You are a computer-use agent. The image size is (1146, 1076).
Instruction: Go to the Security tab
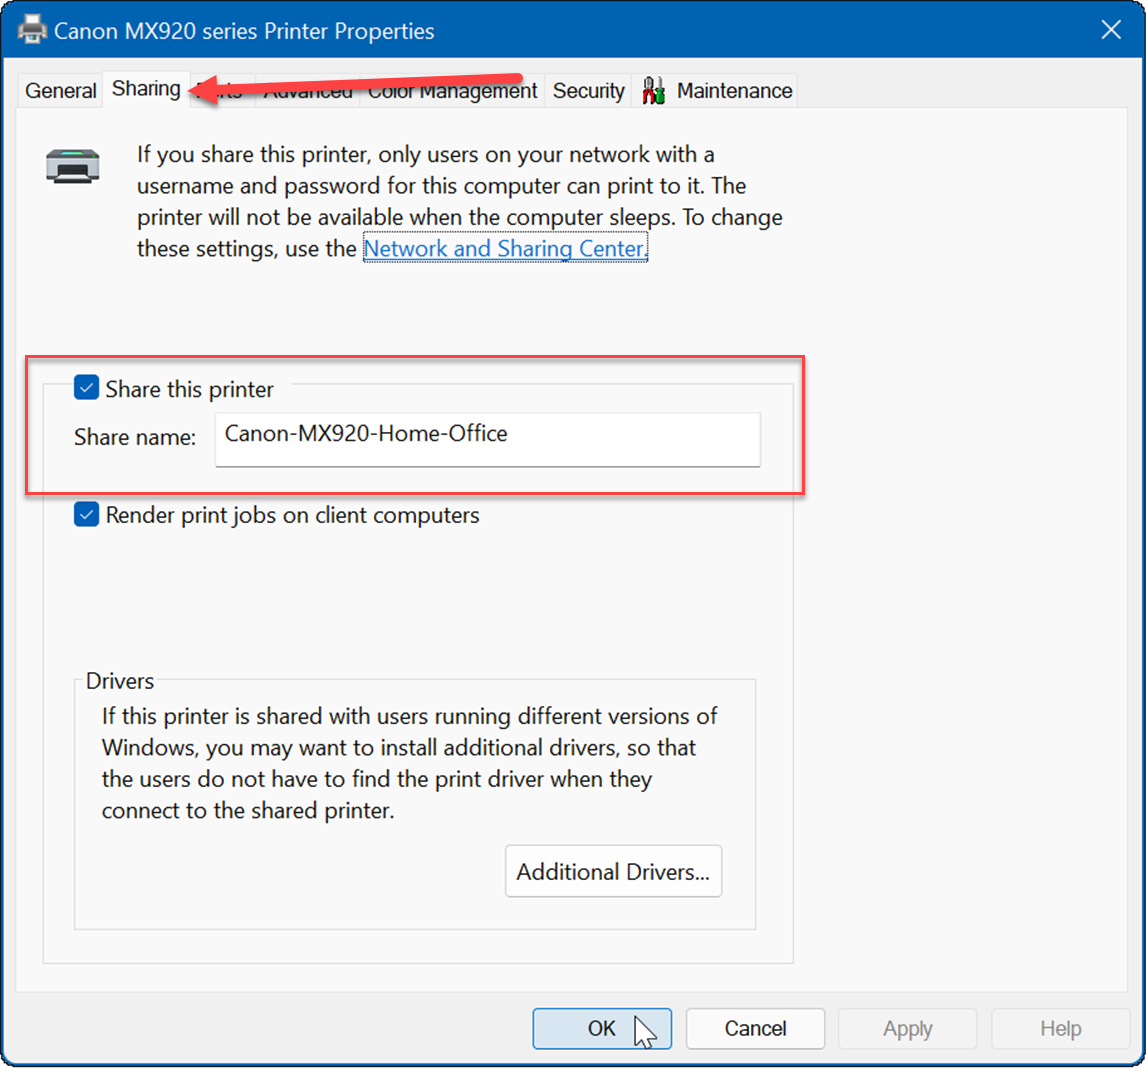coord(588,91)
